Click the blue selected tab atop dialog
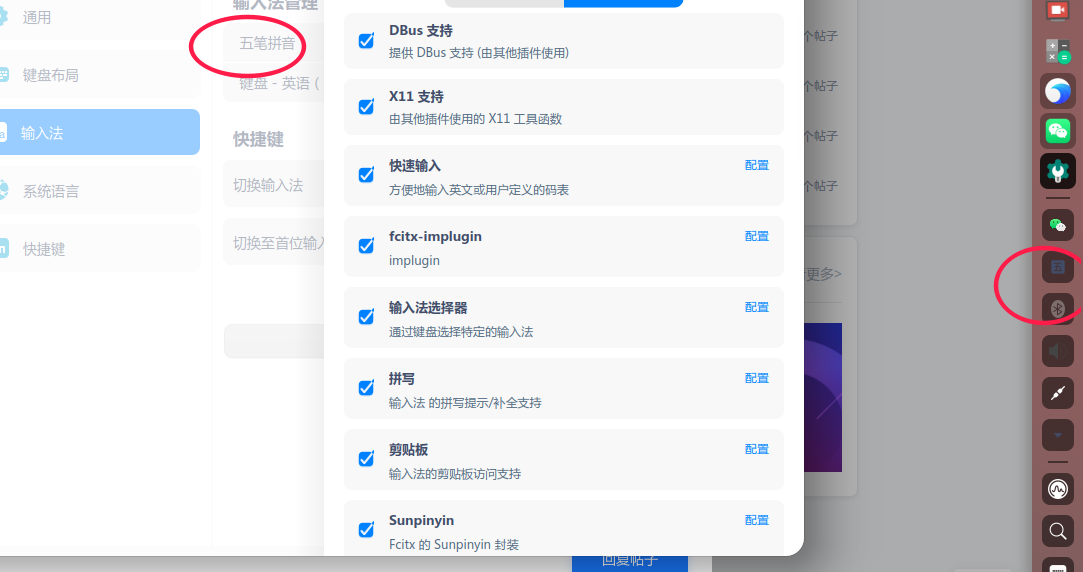This screenshot has width=1083, height=572. pyautogui.click(x=624, y=3)
